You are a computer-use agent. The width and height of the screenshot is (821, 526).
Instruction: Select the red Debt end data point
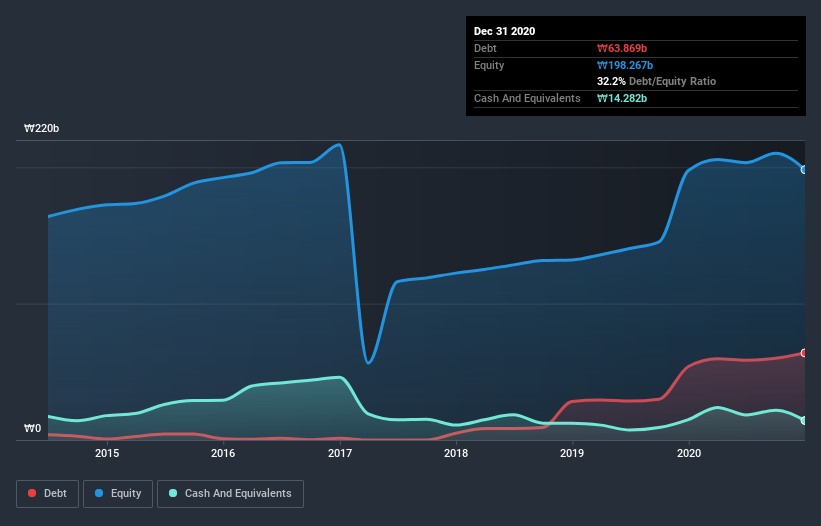tap(804, 353)
